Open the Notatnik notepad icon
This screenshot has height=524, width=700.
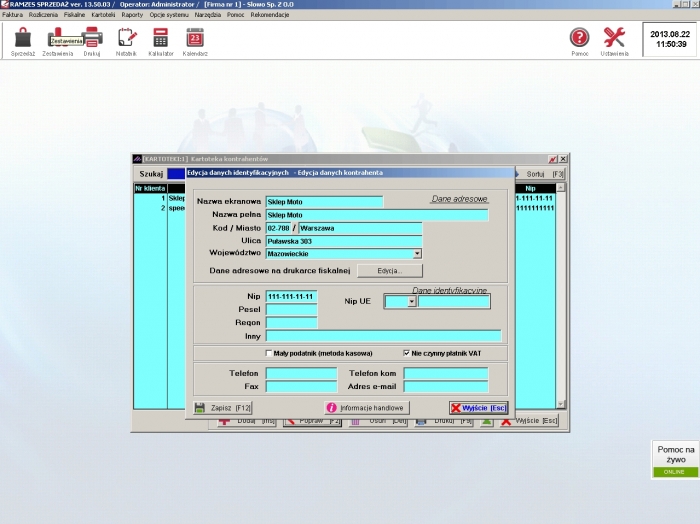126,41
